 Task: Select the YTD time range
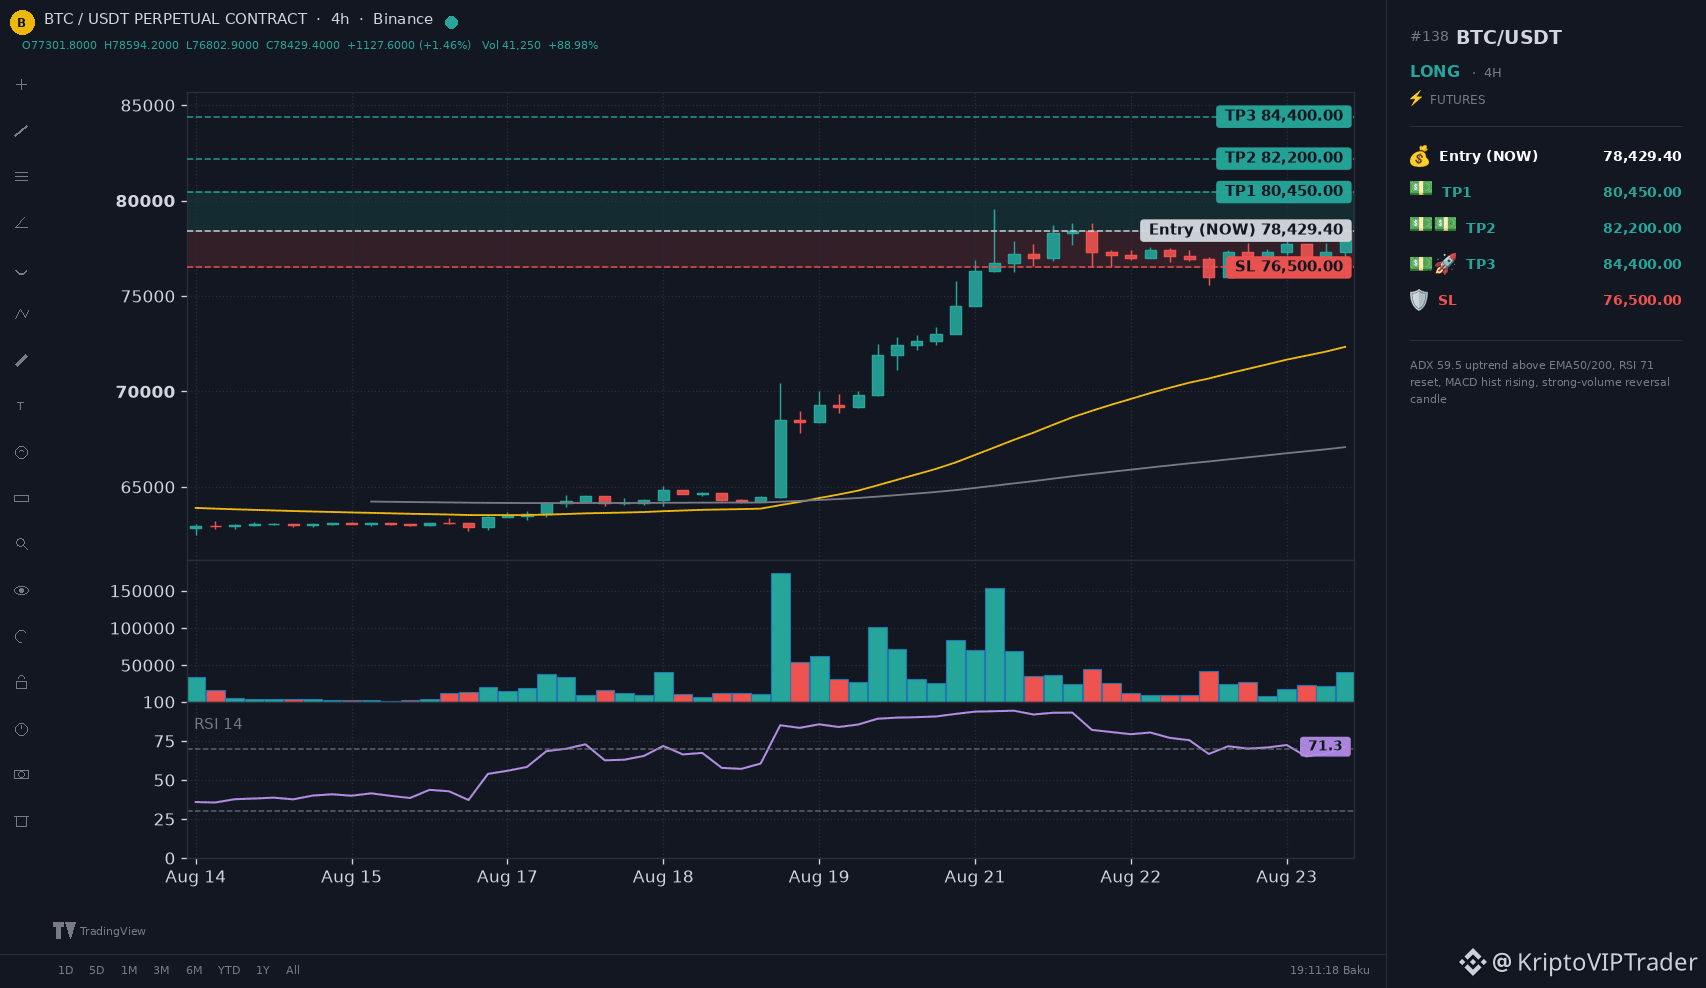(x=229, y=970)
